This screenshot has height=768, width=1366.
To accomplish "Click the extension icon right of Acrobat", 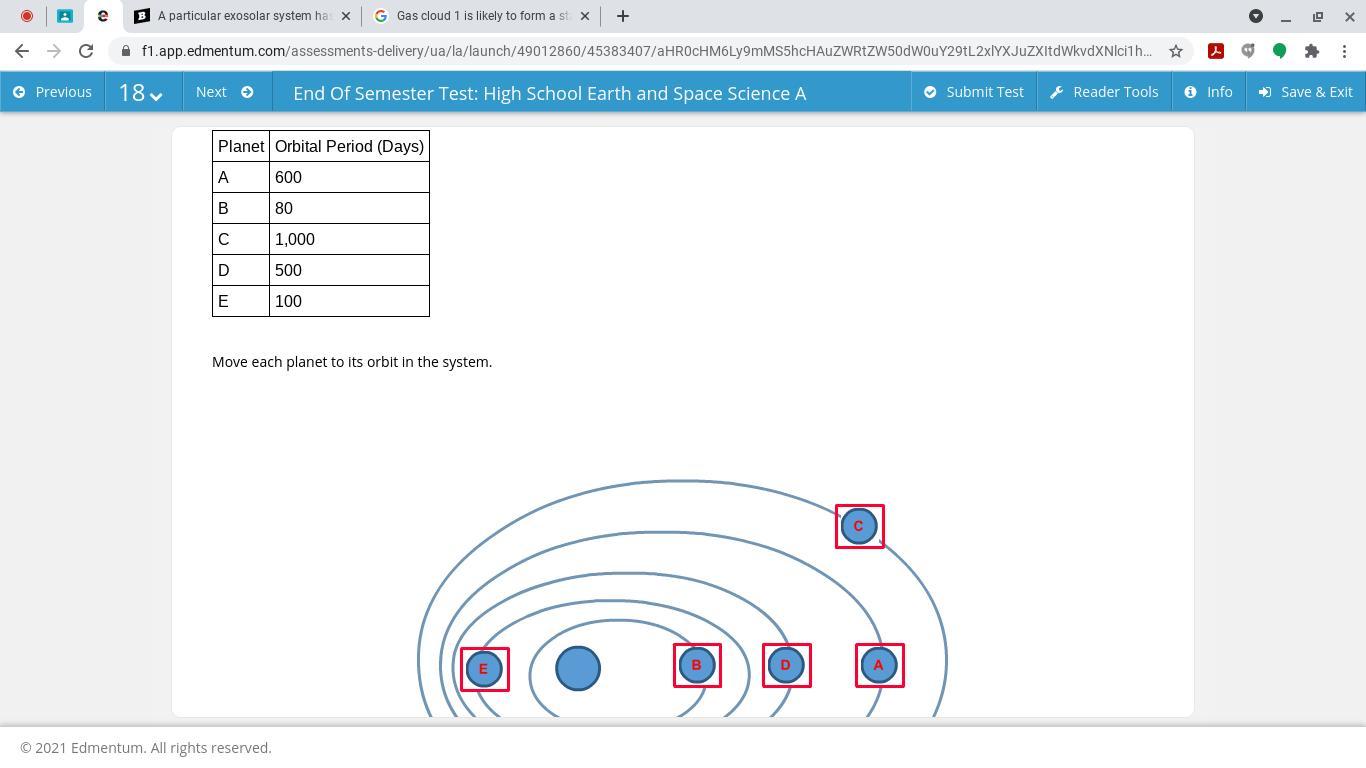I will (x=1248, y=51).
